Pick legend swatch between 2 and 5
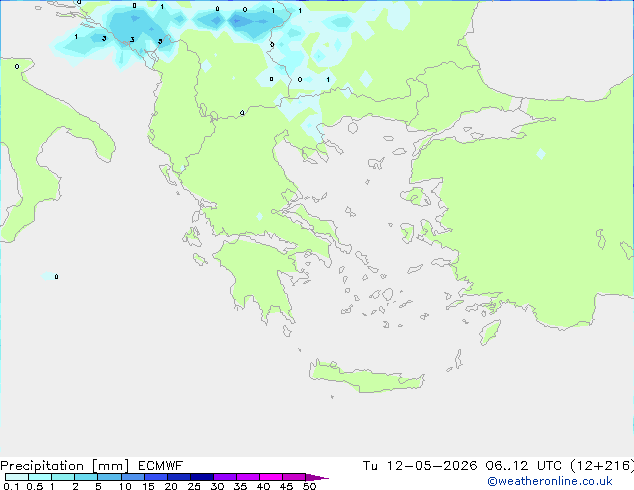The image size is (634, 490). click(86, 477)
